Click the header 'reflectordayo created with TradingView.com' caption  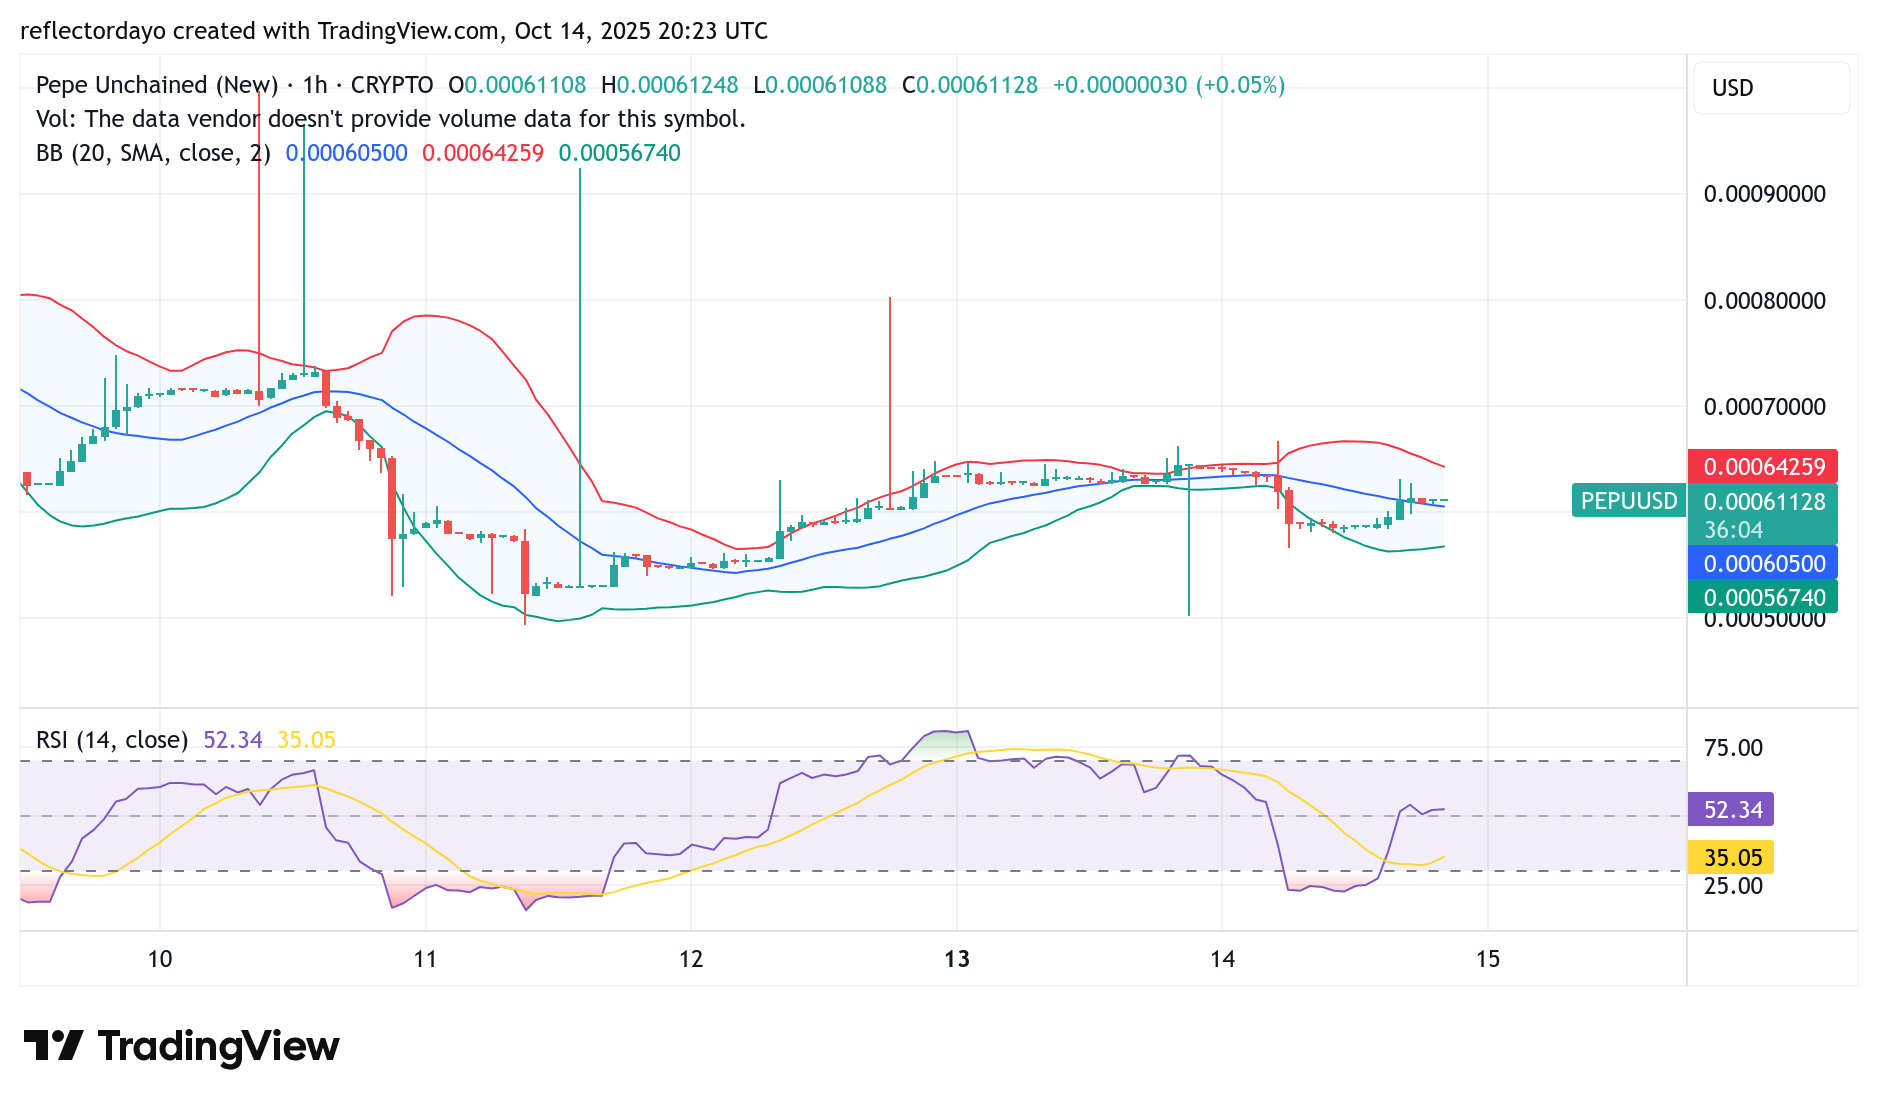coord(260,31)
